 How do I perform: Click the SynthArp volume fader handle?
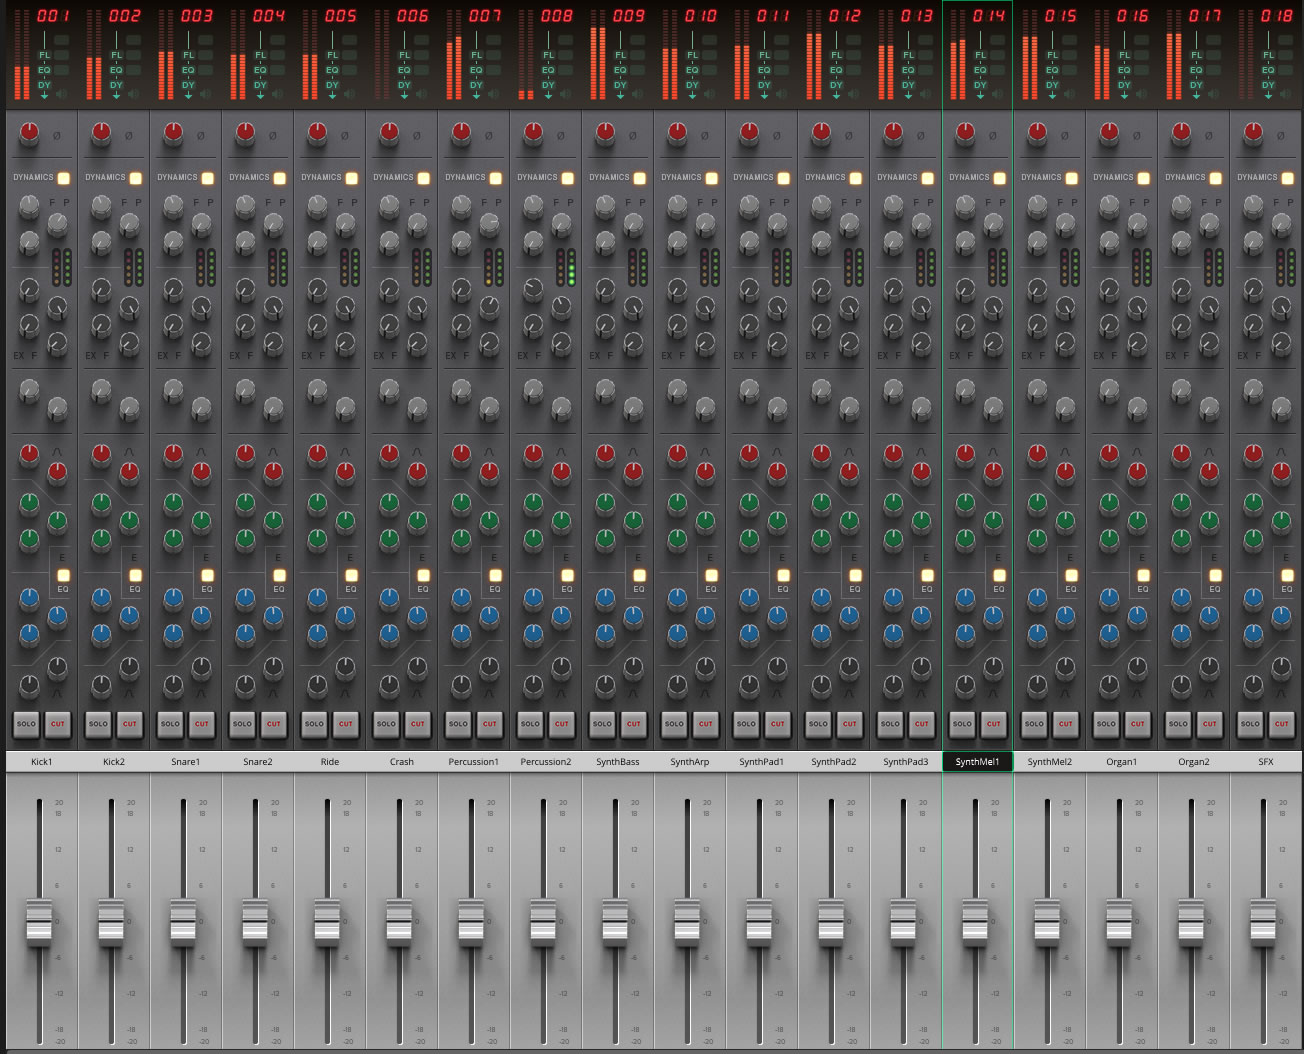pyautogui.click(x=687, y=921)
